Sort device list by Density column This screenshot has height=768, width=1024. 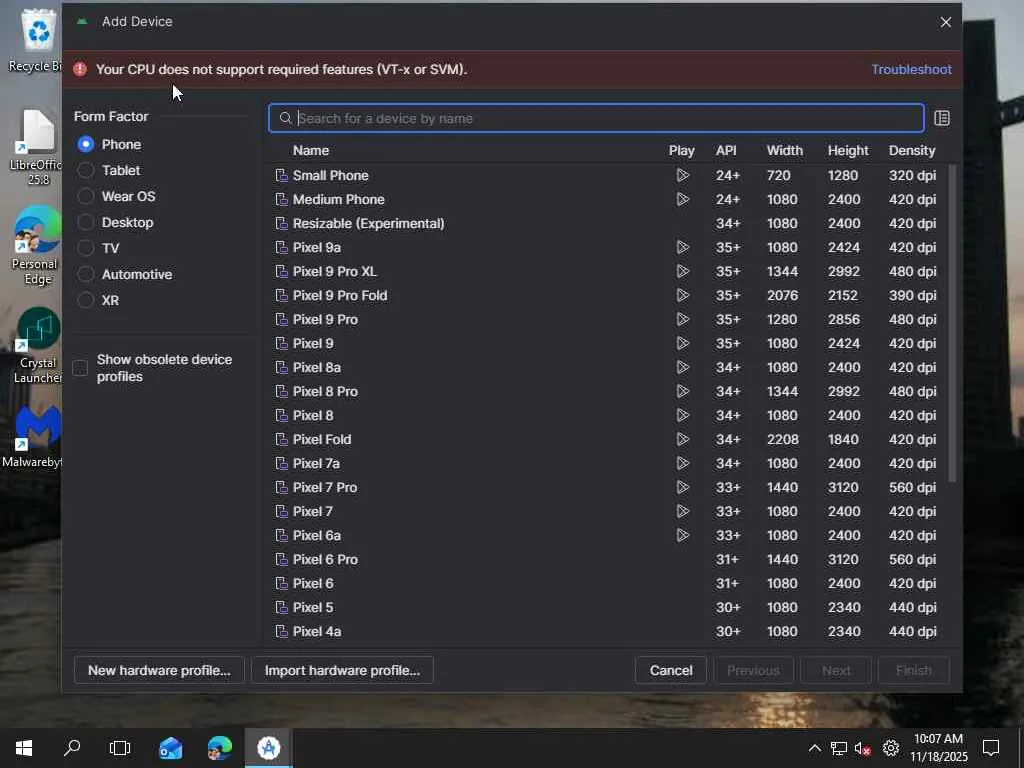coord(912,150)
